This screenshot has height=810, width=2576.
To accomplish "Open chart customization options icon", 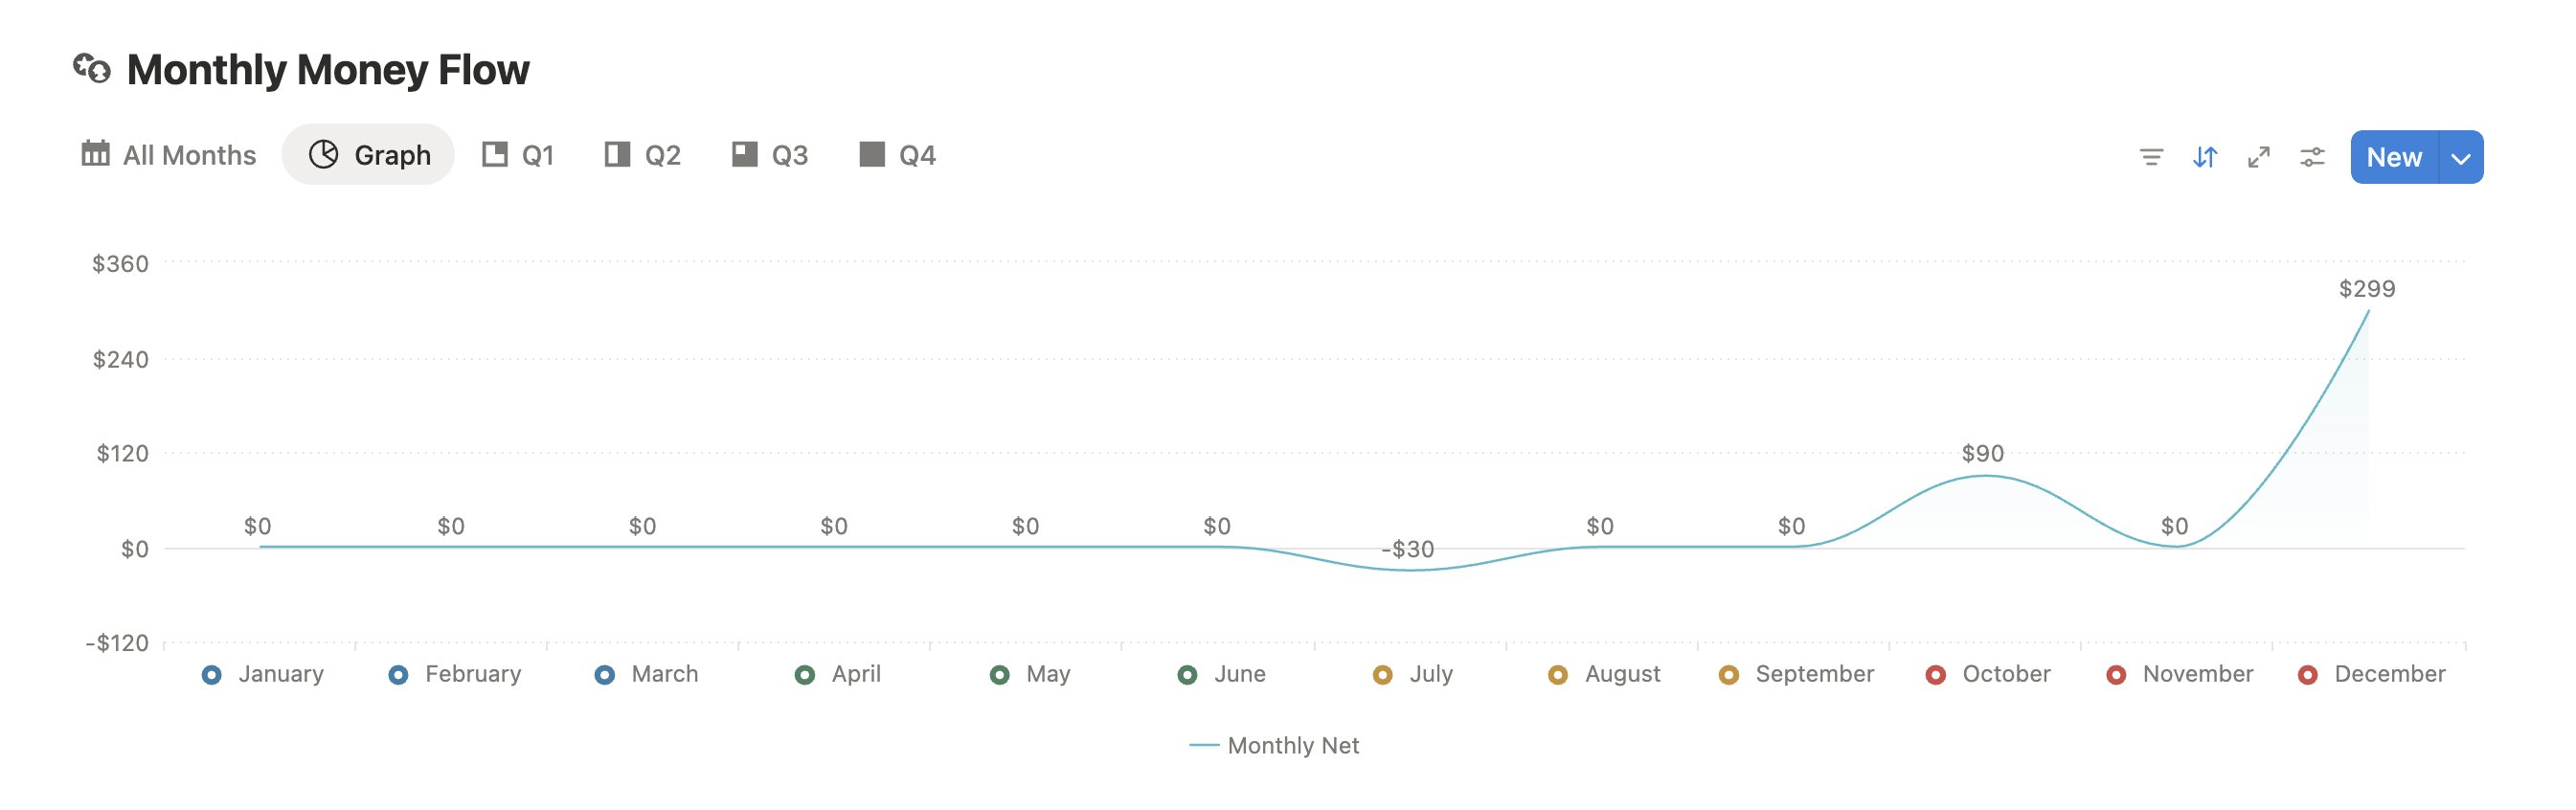I will [x=2313, y=157].
